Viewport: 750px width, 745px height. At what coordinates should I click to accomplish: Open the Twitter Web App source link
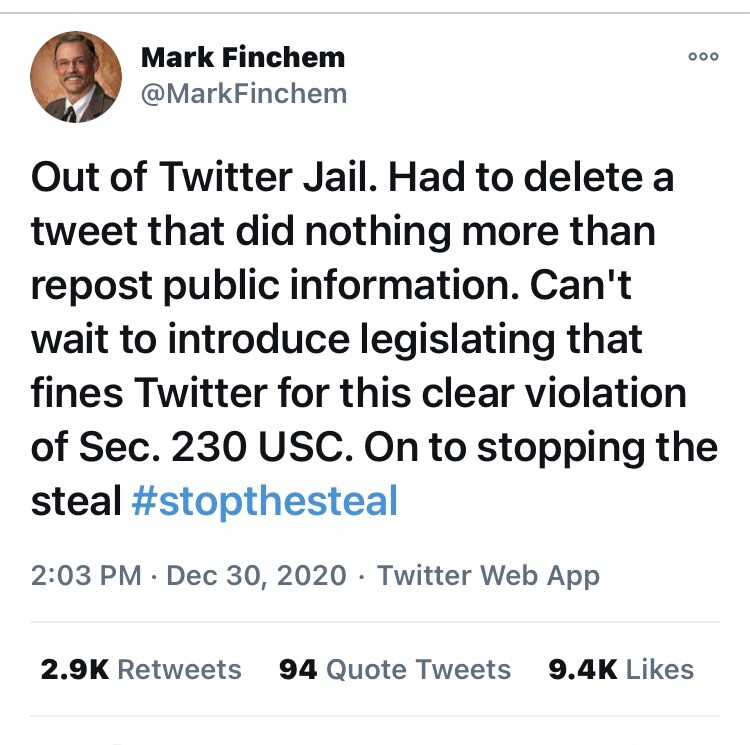[x=488, y=576]
